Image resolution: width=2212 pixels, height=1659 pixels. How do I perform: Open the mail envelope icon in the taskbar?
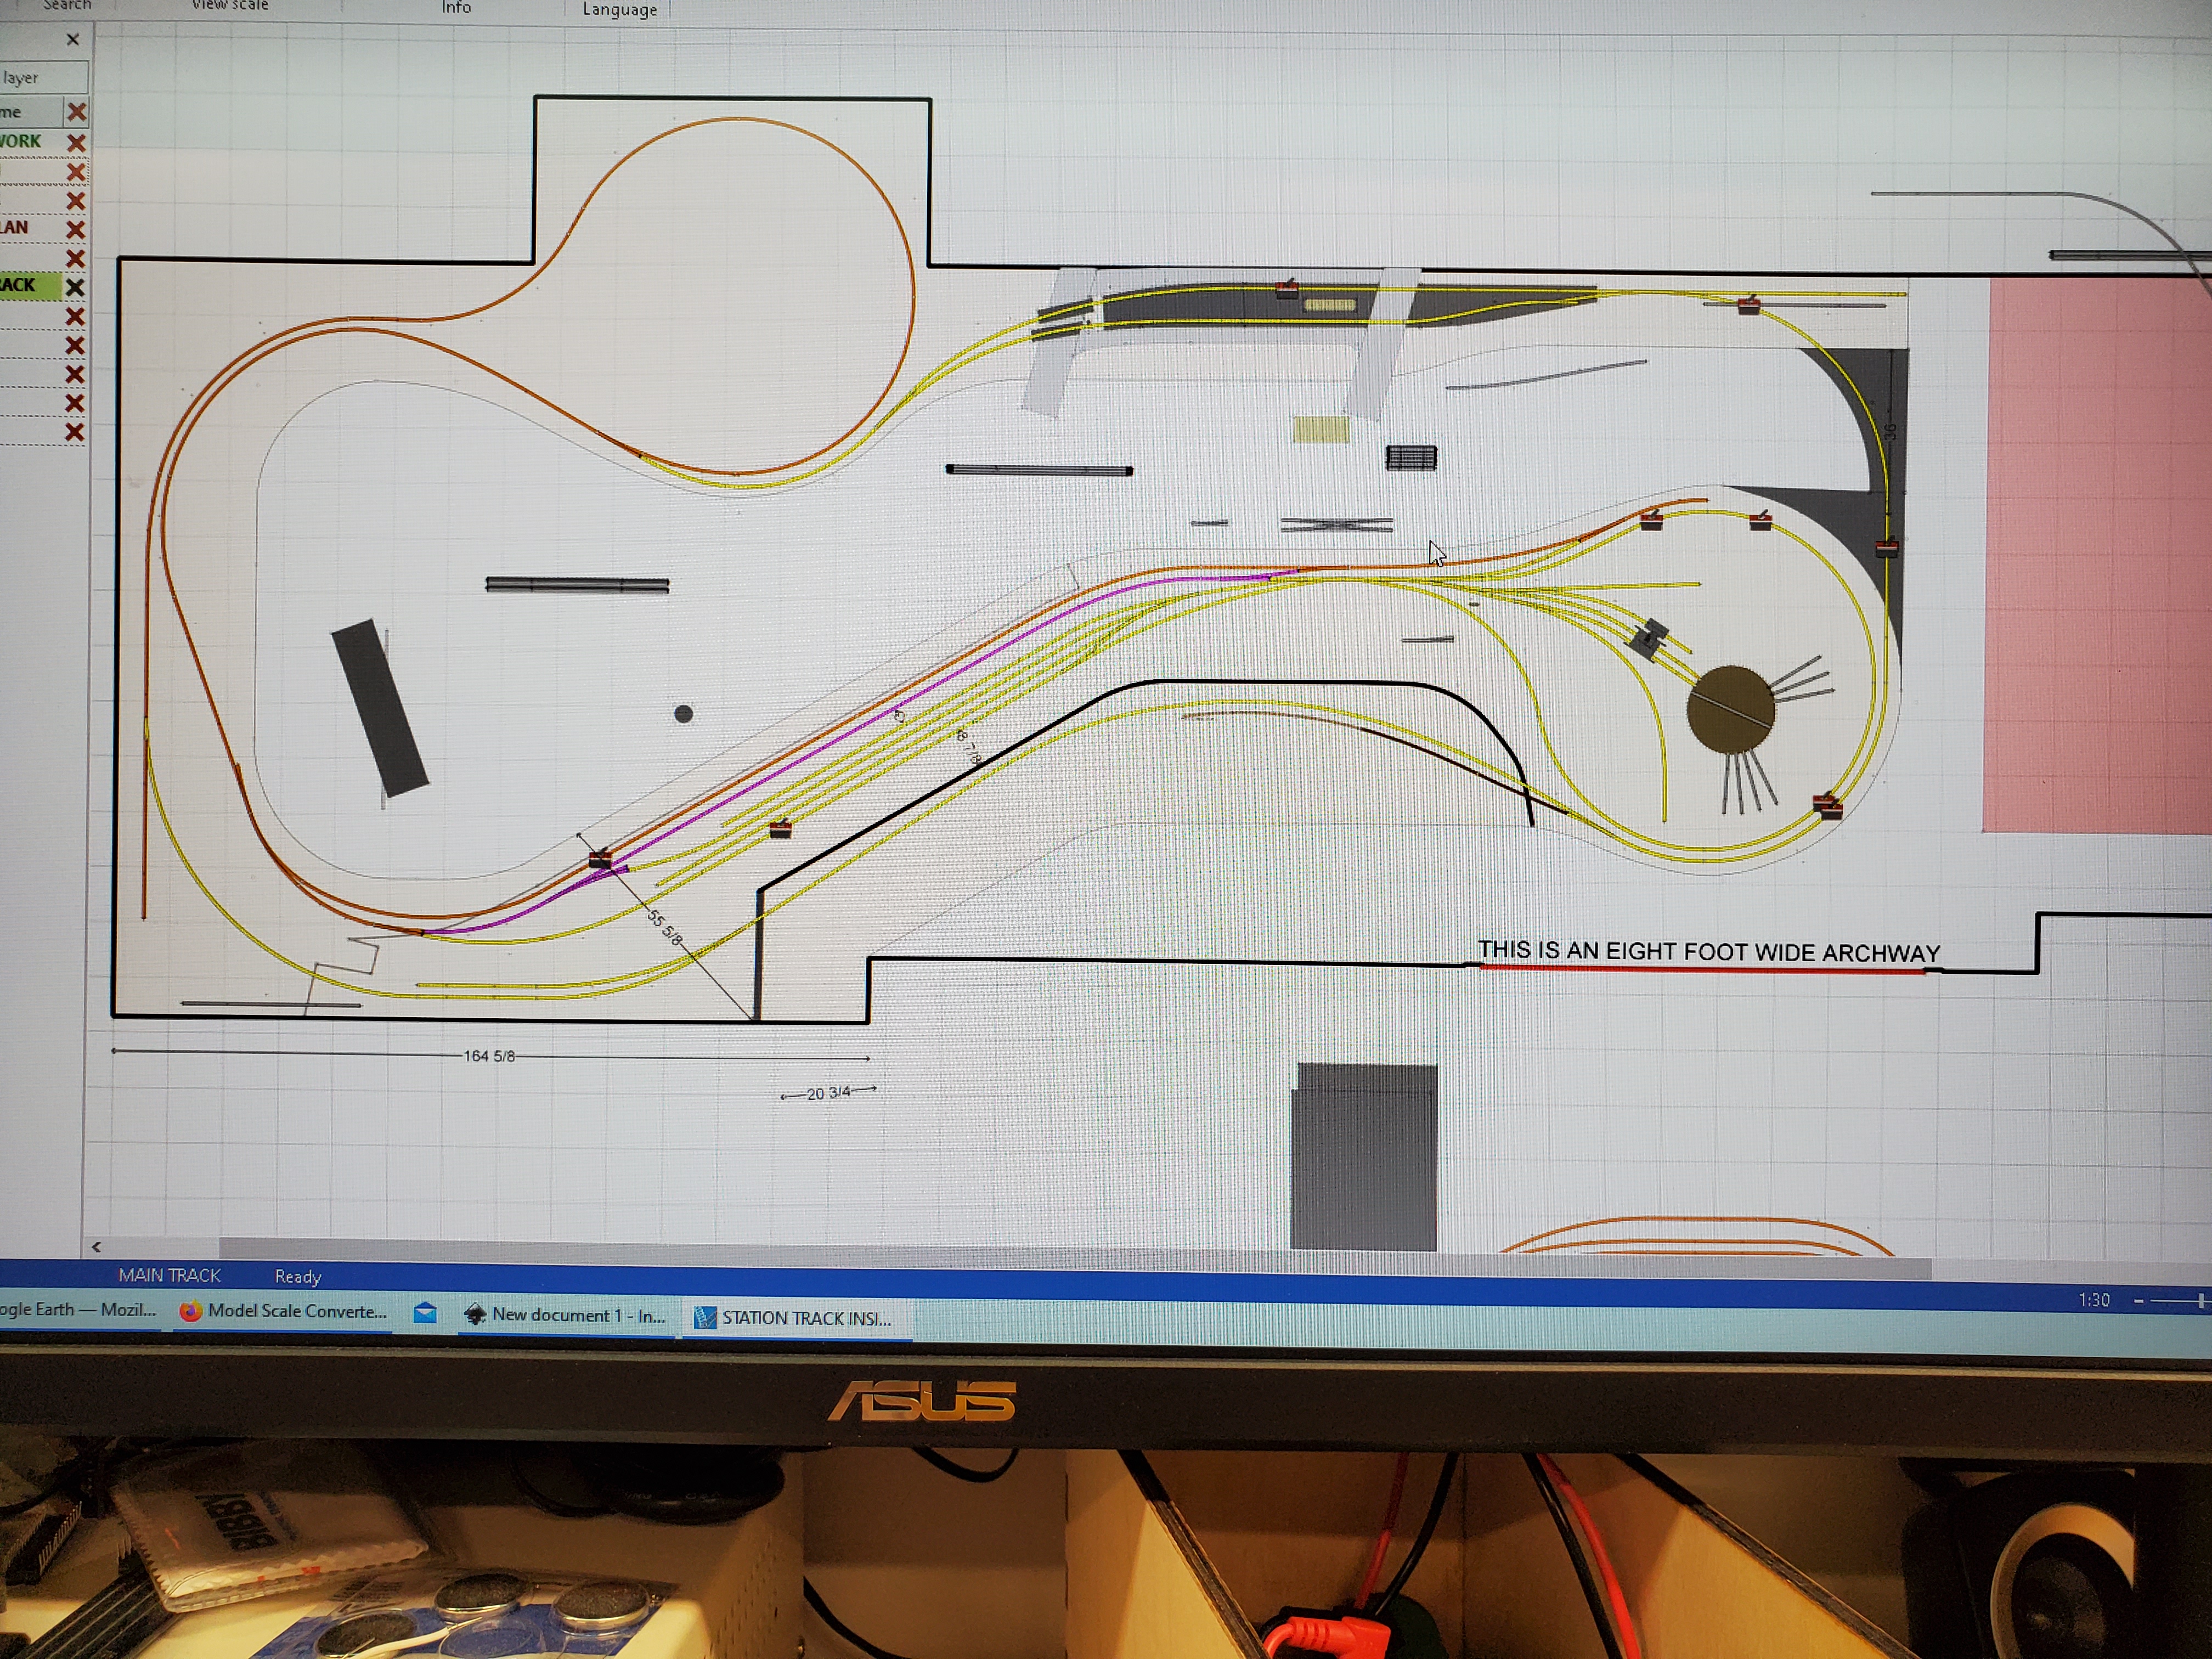tap(425, 1313)
